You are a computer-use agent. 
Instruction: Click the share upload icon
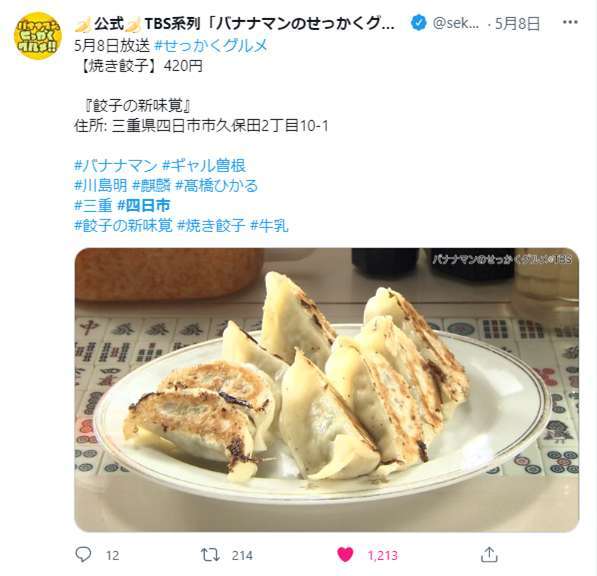[x=489, y=555]
